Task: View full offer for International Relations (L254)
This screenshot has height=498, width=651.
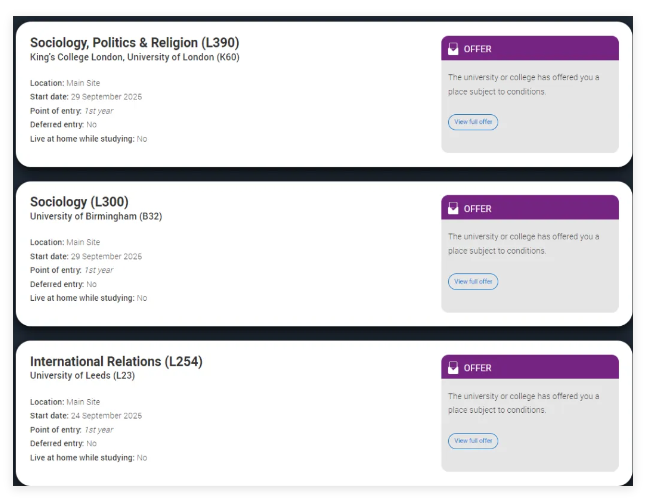Action: [473, 440]
